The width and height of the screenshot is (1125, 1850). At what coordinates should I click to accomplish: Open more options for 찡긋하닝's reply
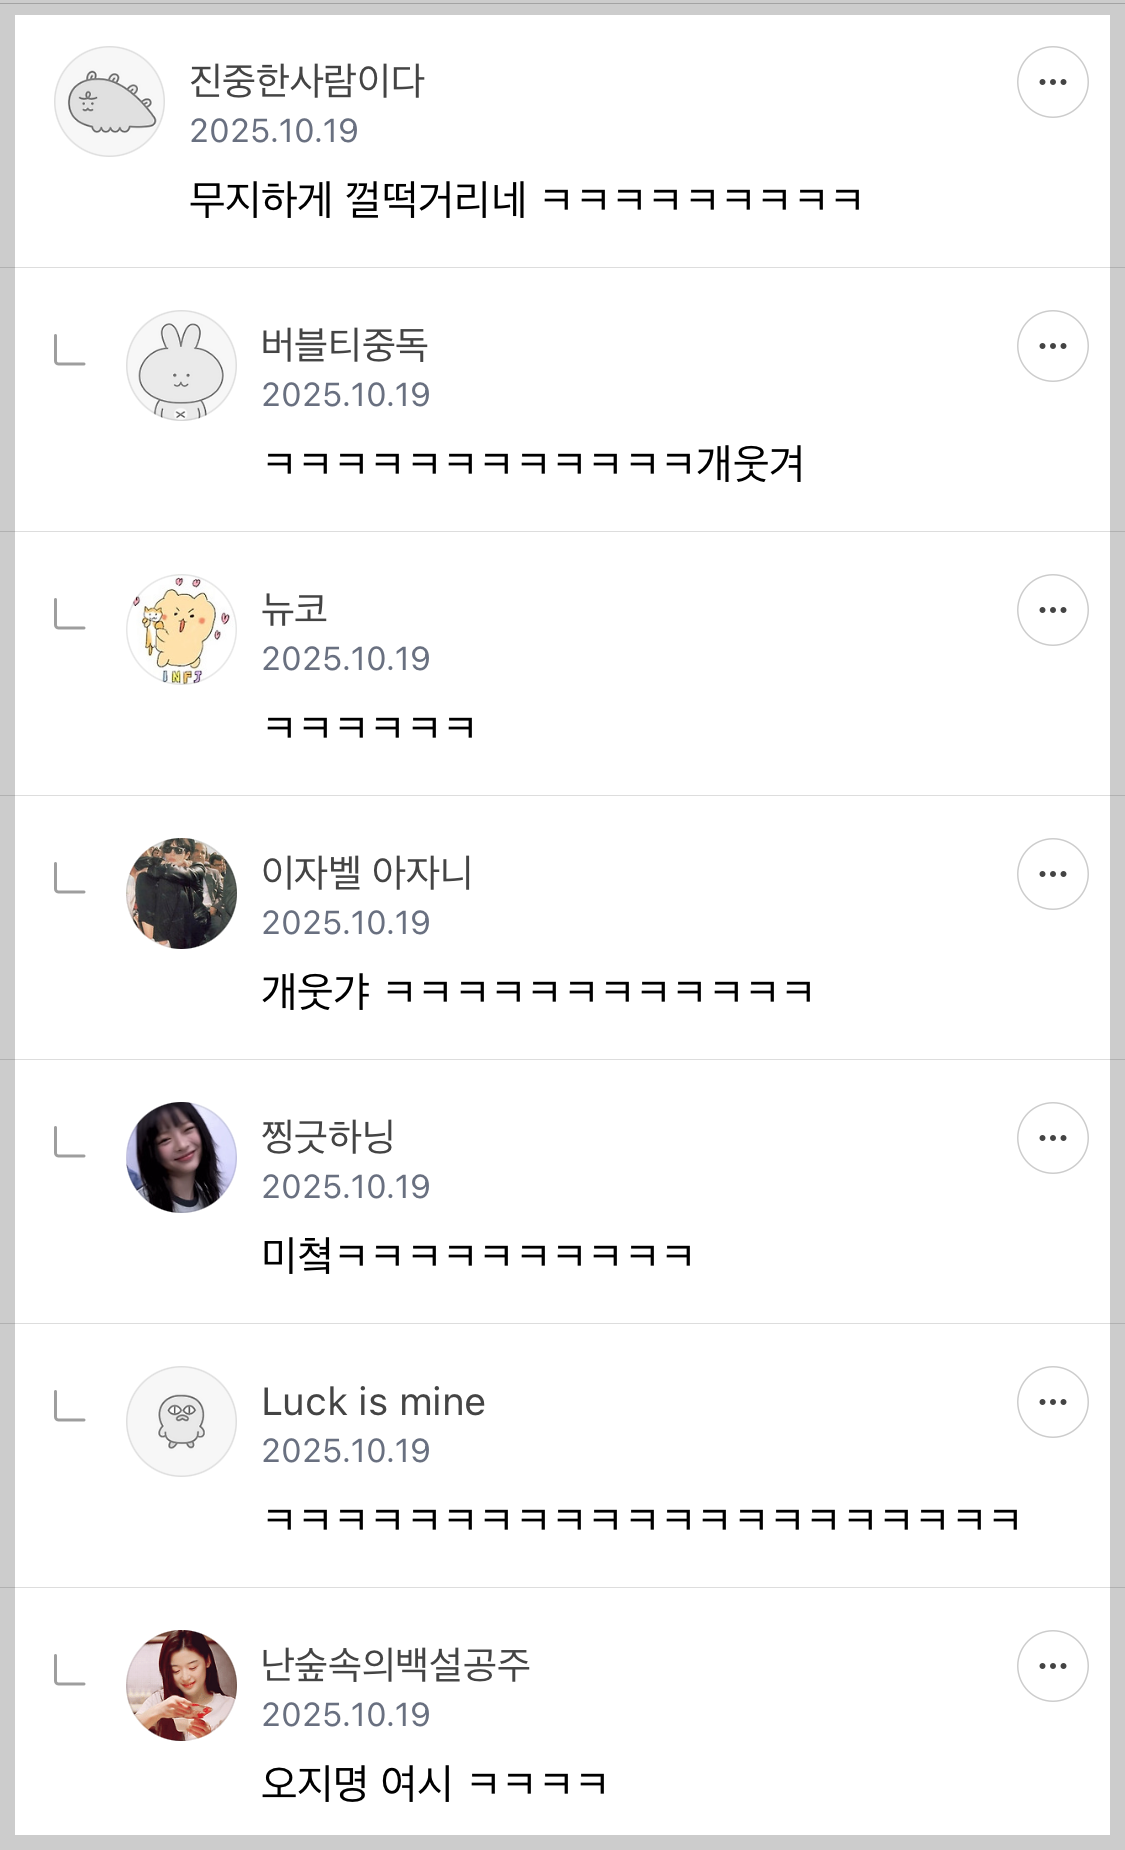point(1052,1138)
